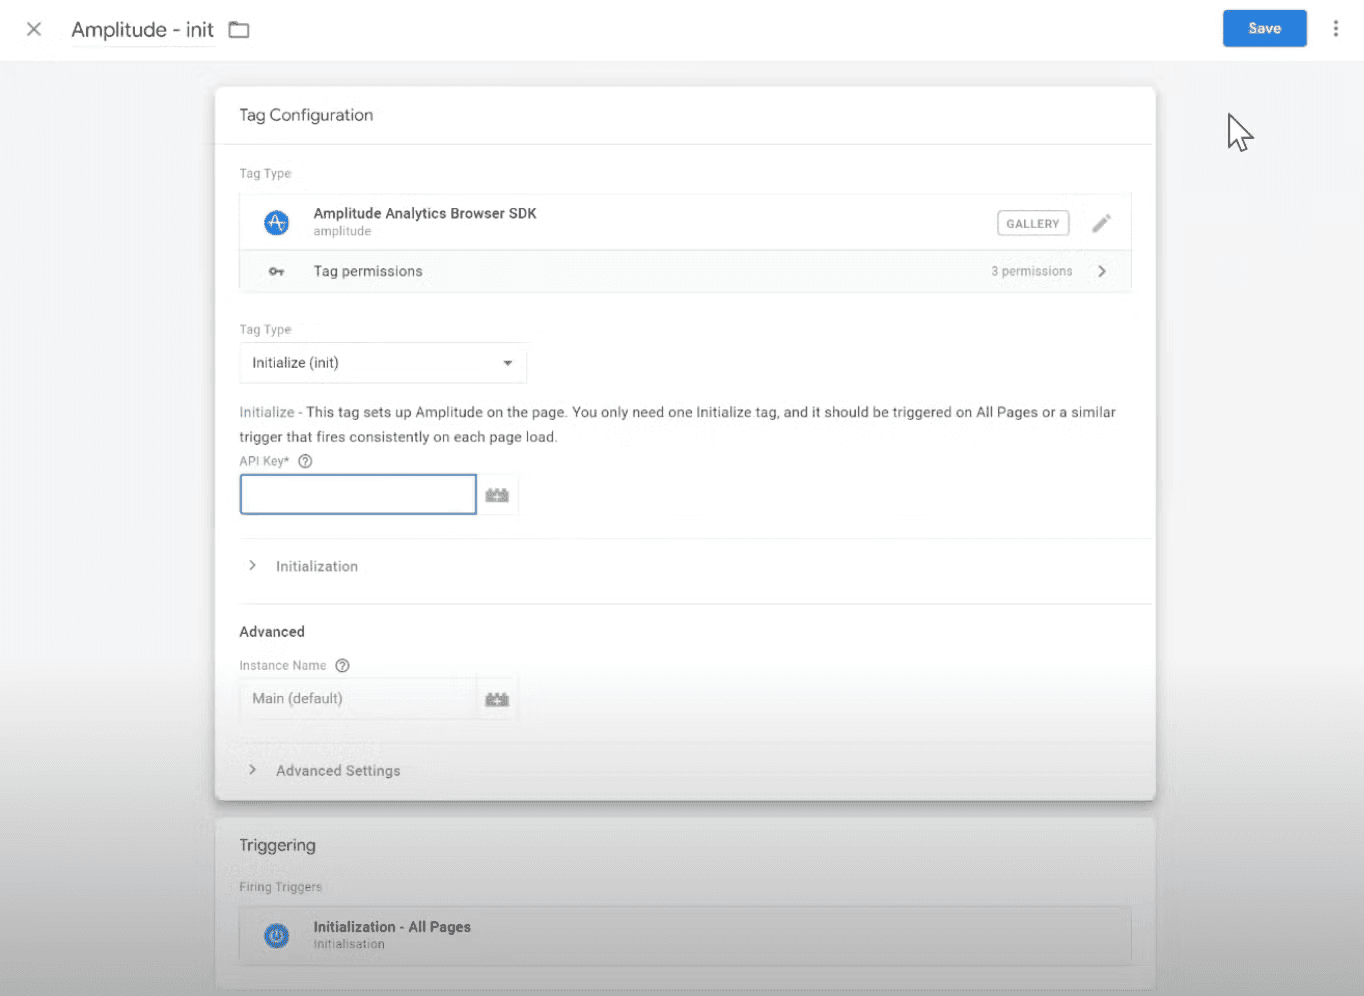Insert variable for Instance Name field
This screenshot has width=1364, height=996.
point(497,699)
